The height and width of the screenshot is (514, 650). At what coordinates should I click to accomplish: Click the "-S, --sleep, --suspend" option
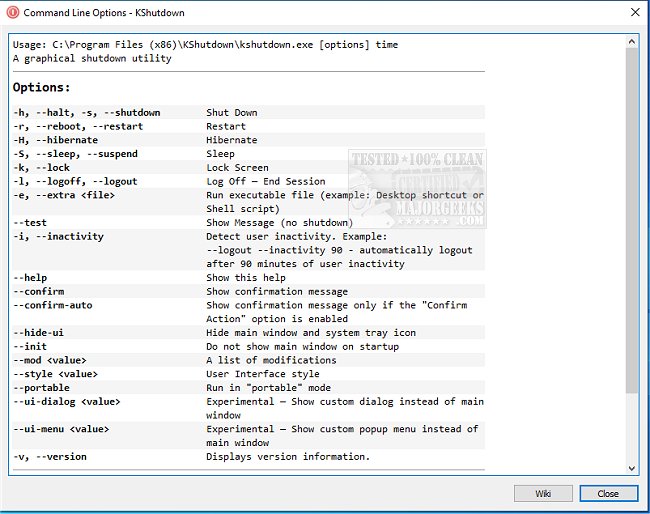pos(75,154)
